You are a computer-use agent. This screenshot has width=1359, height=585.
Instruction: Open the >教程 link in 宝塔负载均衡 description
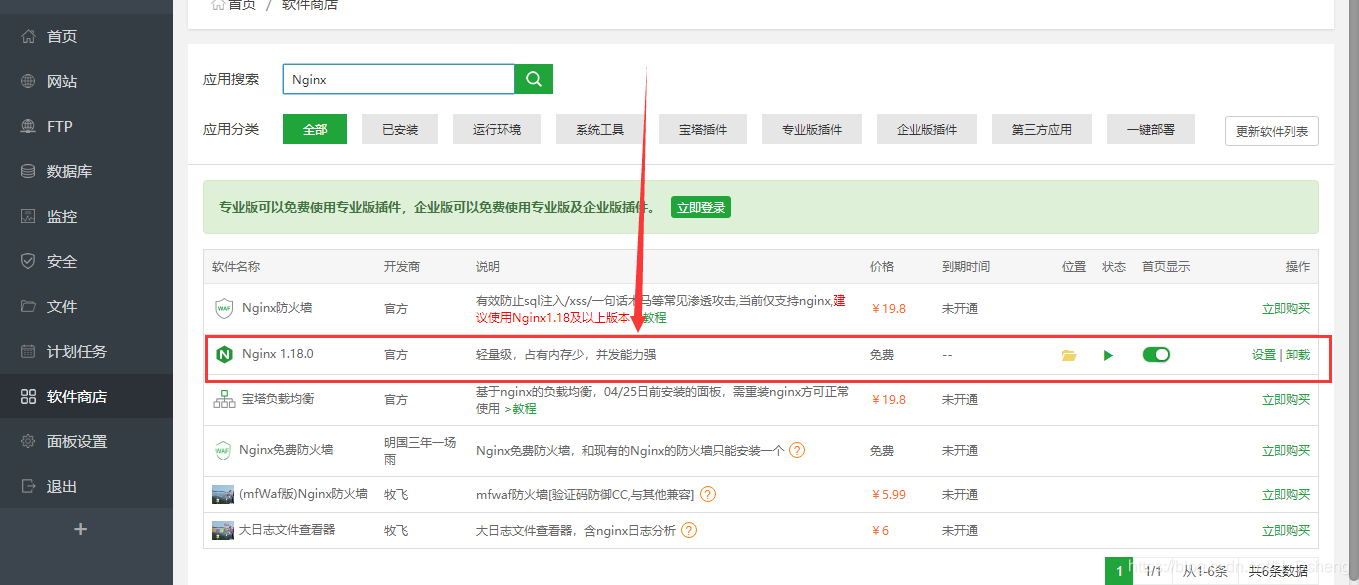(520, 409)
